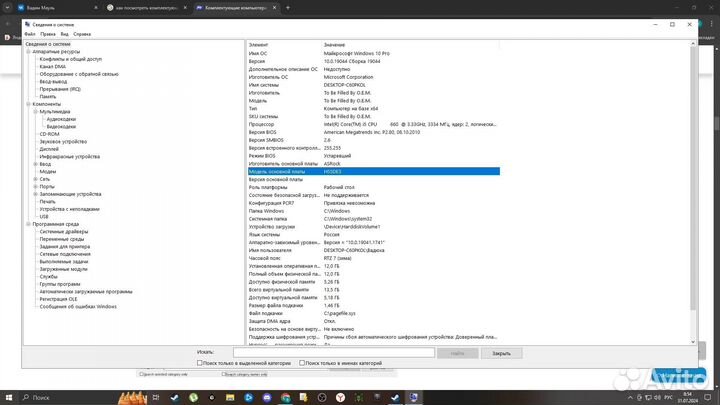Image resolution: width=720 pixels, height=405 pixels.
Task: Select the CD-ROM tree item
Action: [x=50, y=134]
